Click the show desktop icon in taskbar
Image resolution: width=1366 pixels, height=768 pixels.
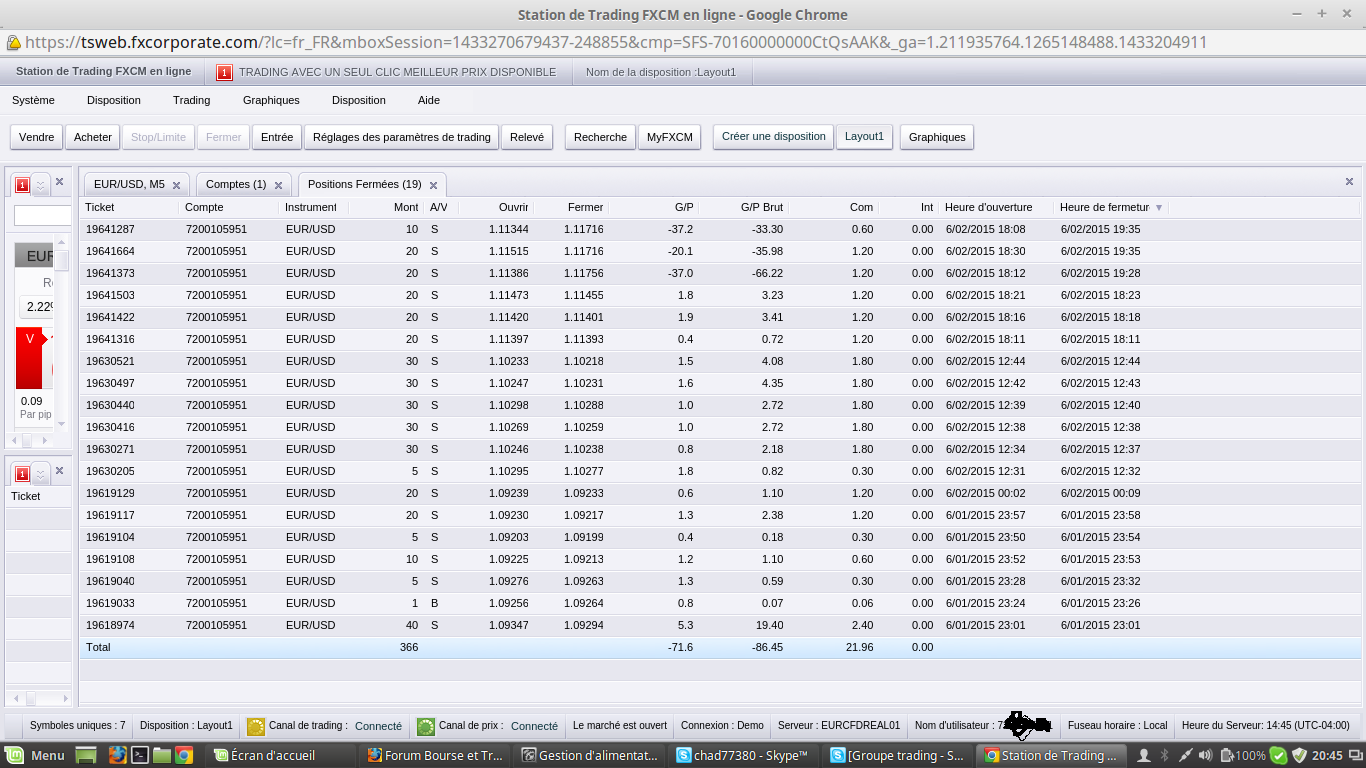tap(86, 756)
